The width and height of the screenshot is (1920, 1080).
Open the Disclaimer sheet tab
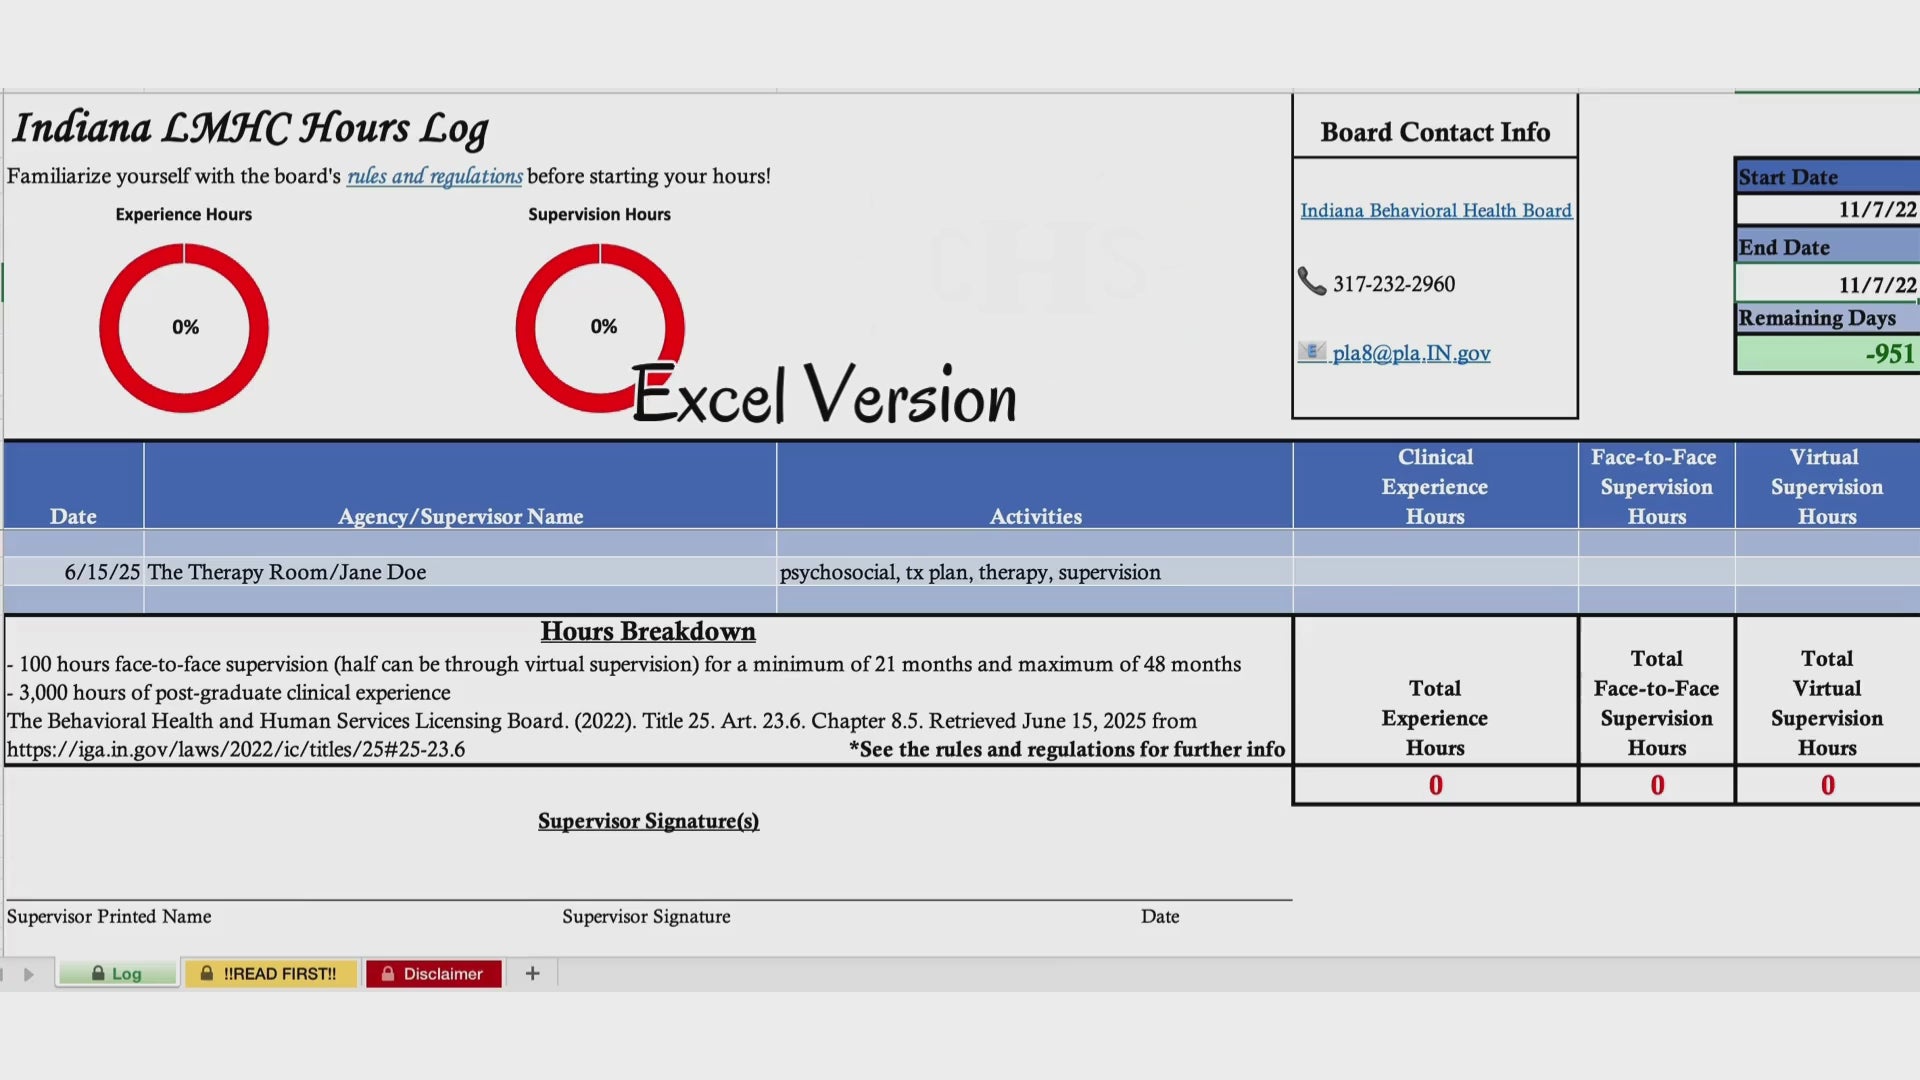tap(433, 973)
